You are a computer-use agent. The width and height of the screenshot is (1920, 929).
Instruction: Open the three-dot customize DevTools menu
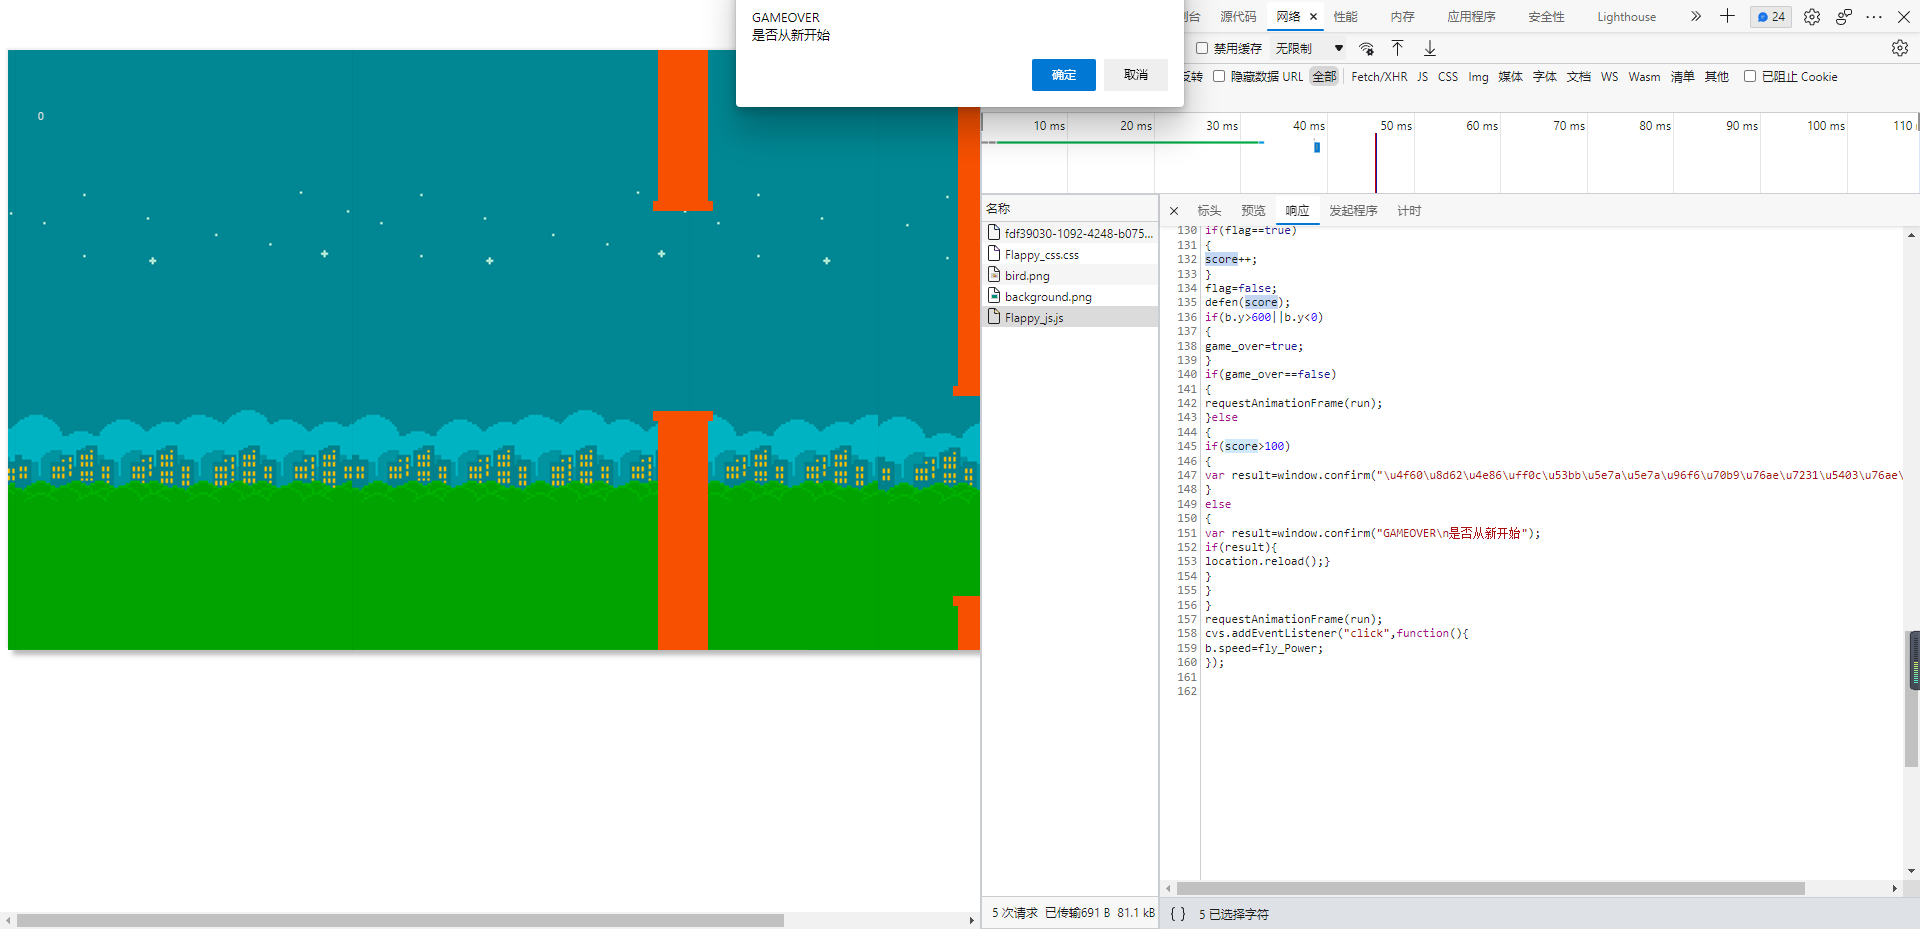pyautogui.click(x=1874, y=17)
